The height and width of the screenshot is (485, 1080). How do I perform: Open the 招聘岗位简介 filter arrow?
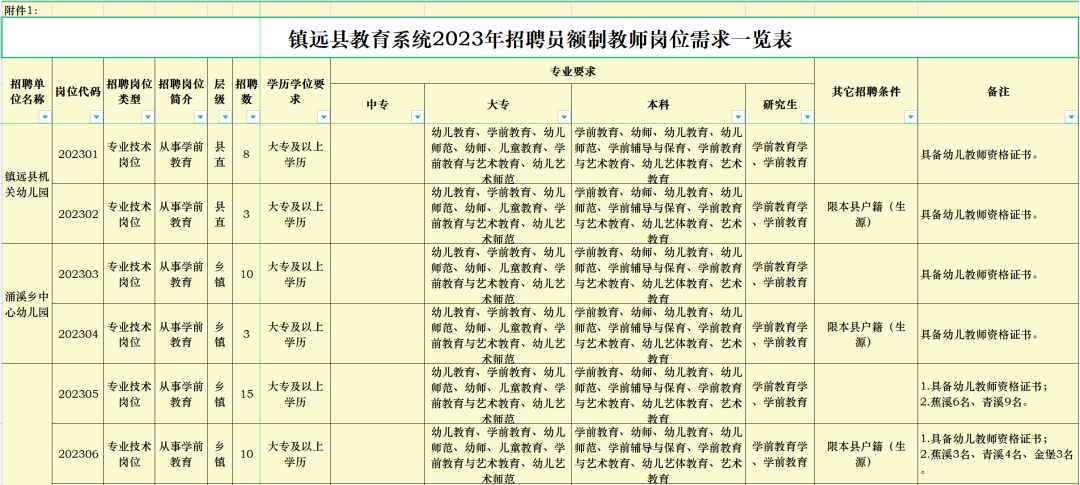pos(200,117)
